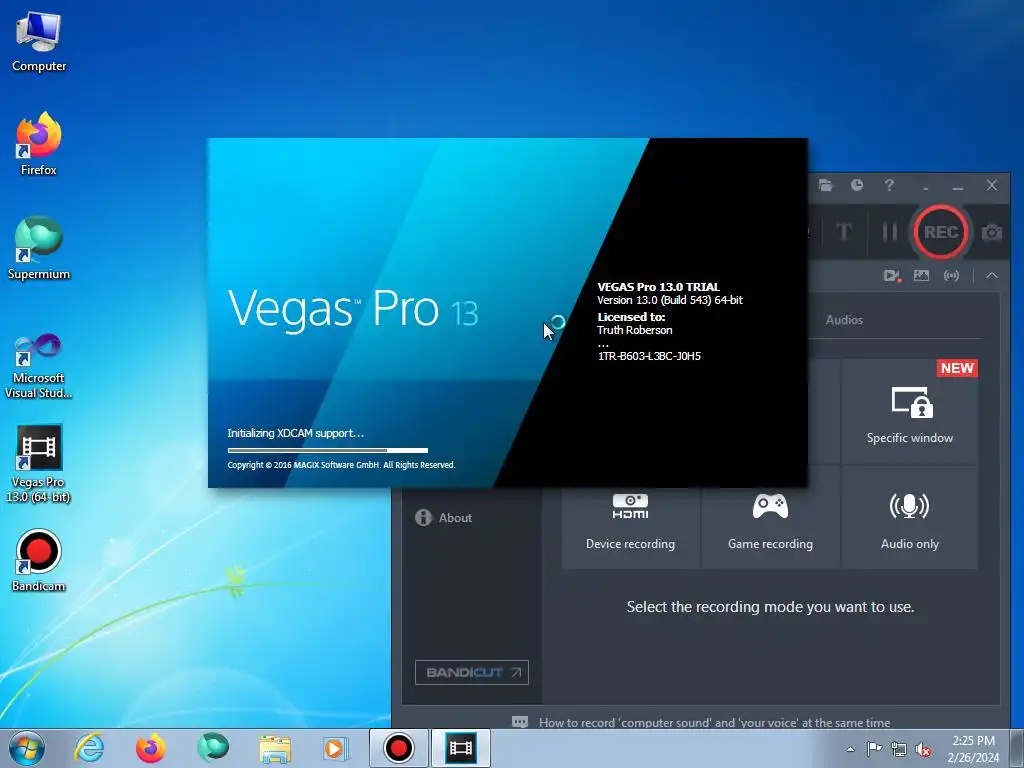This screenshot has width=1024, height=768.
Task: Start recording with the red REC button
Action: (940, 232)
